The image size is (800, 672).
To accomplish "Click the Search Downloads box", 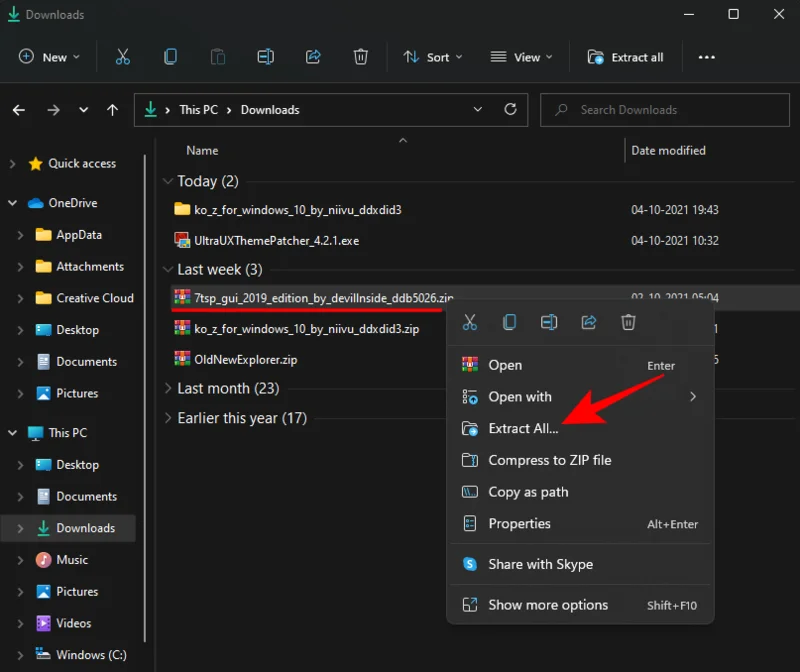I will pos(663,110).
